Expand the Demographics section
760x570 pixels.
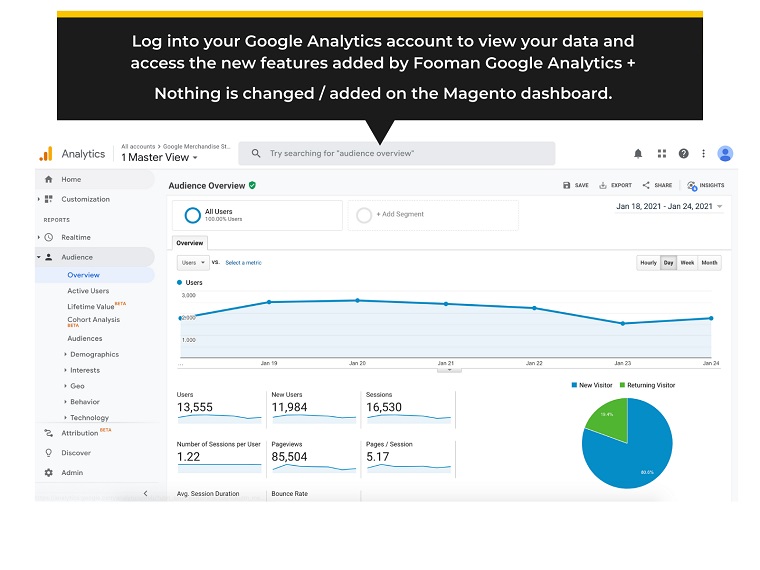pyautogui.click(x=94, y=354)
